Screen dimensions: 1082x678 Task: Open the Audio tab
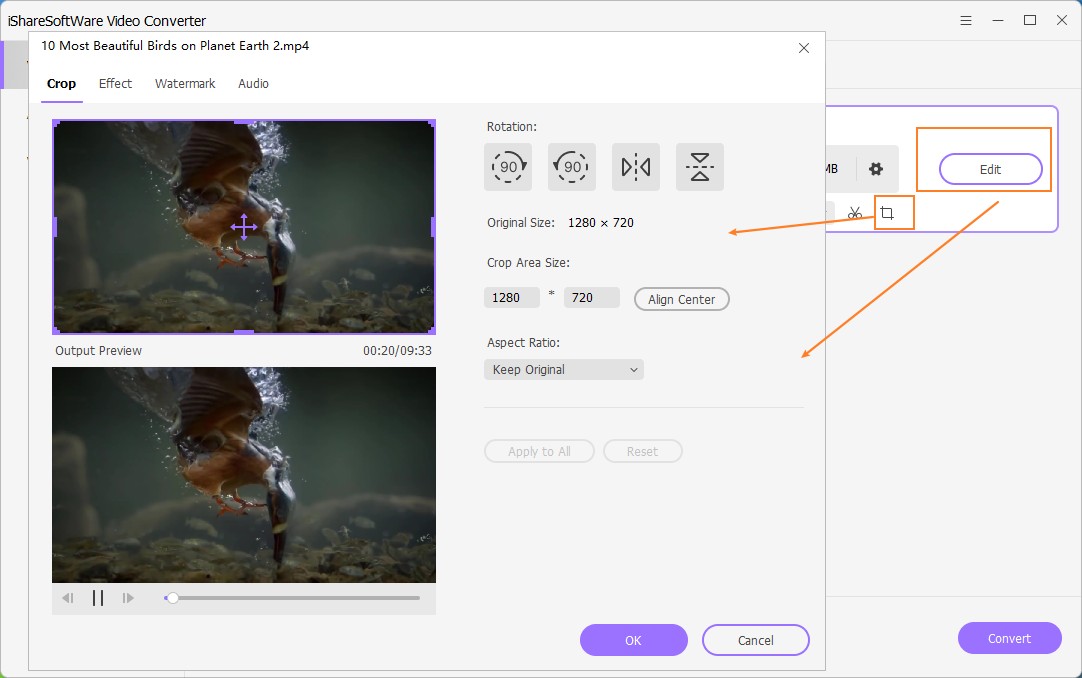[253, 84]
